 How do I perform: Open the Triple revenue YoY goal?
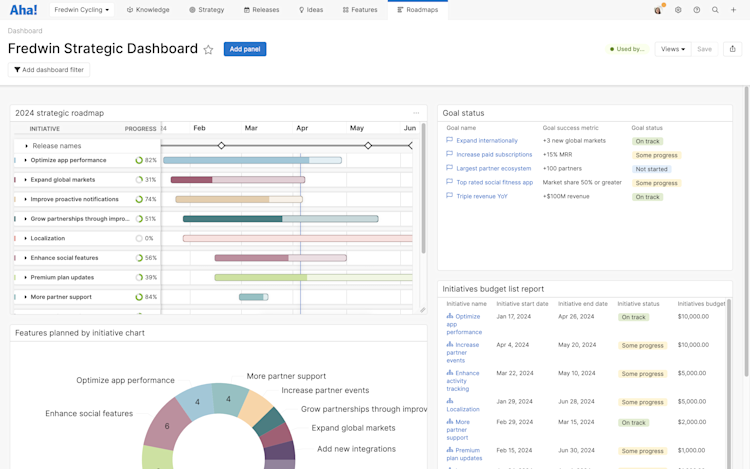482,196
